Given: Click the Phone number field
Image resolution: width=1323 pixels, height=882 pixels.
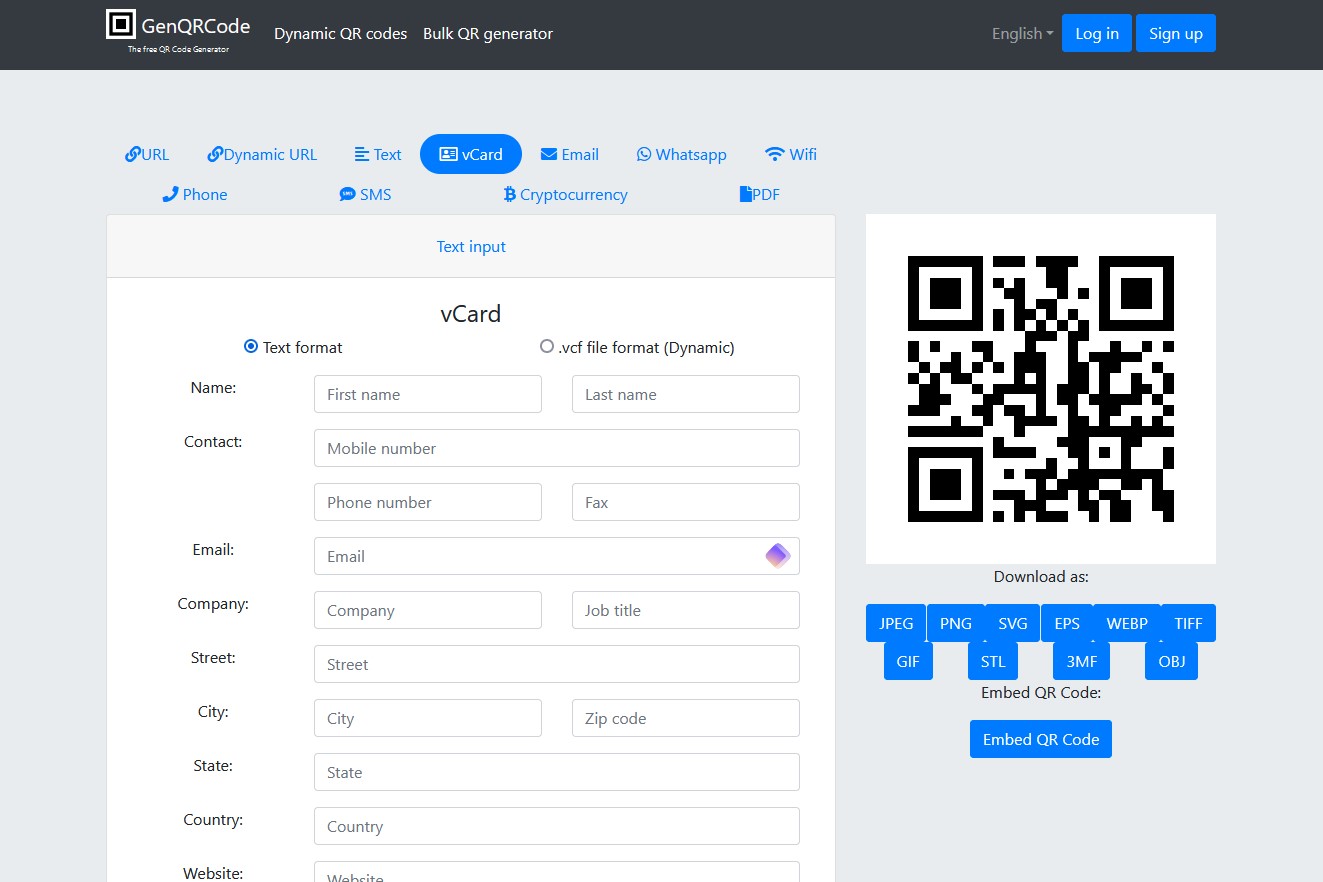Looking at the screenshot, I should pyautogui.click(x=428, y=502).
